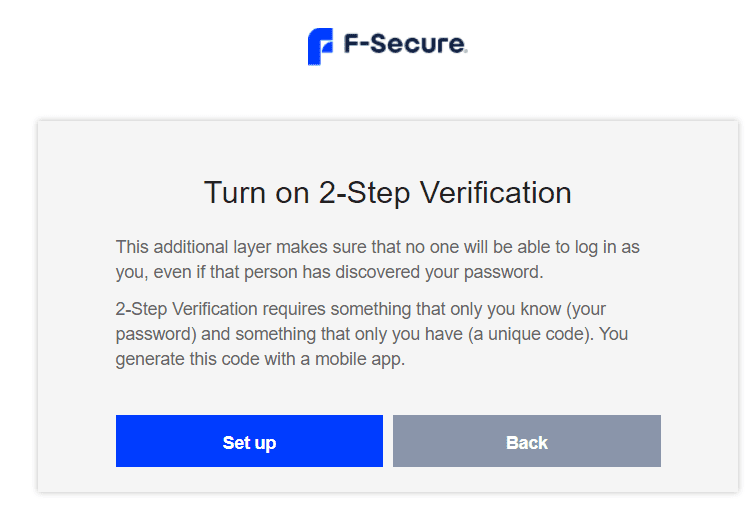Start 2-Step Verification with Set up
The height and width of the screenshot is (507, 756).
click(x=249, y=440)
